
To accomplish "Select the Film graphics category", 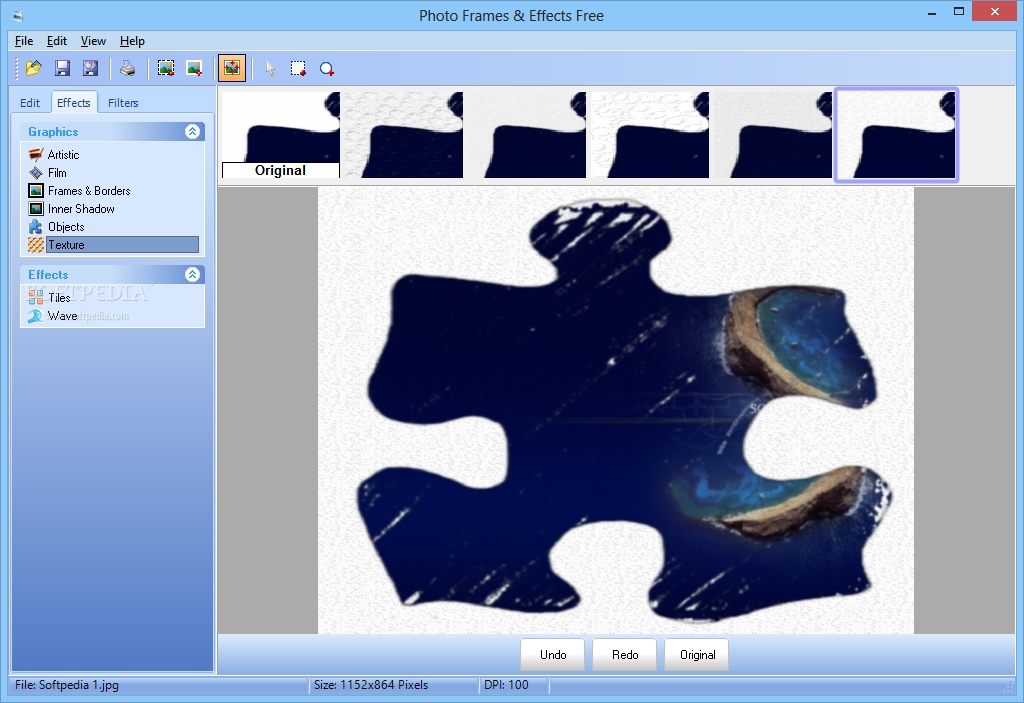I will click(x=57, y=172).
